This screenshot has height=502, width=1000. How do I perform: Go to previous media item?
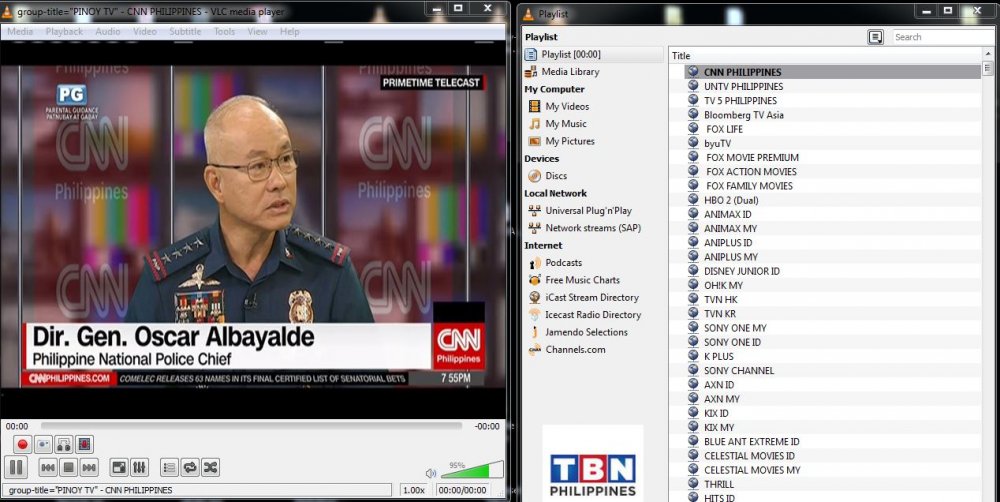click(x=48, y=468)
